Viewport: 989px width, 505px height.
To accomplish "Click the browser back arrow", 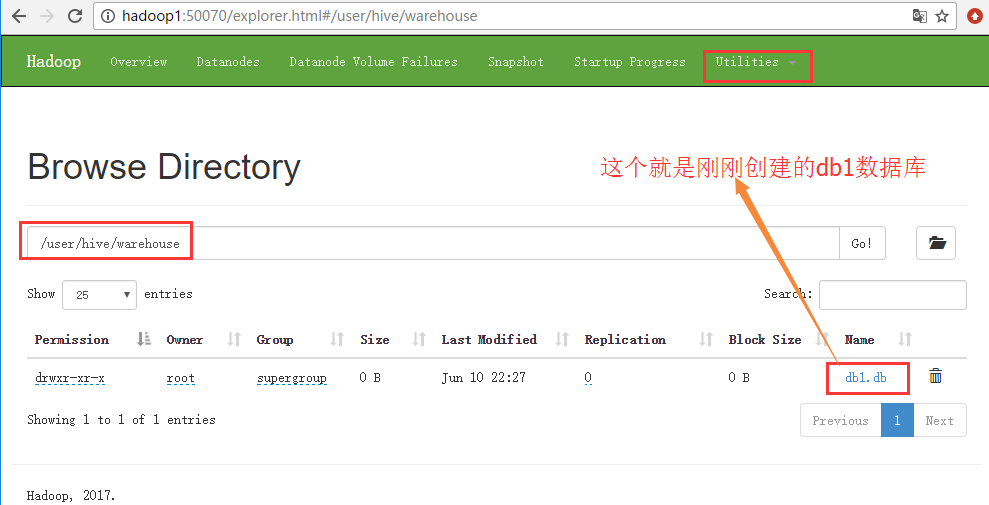I will (x=19, y=16).
